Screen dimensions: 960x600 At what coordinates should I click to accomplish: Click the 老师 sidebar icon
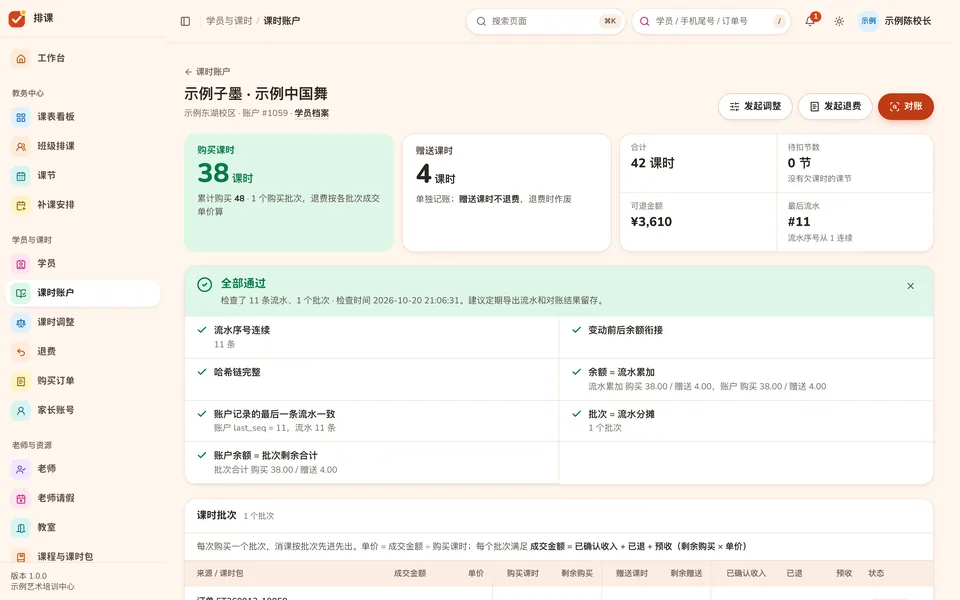[x=21, y=470]
